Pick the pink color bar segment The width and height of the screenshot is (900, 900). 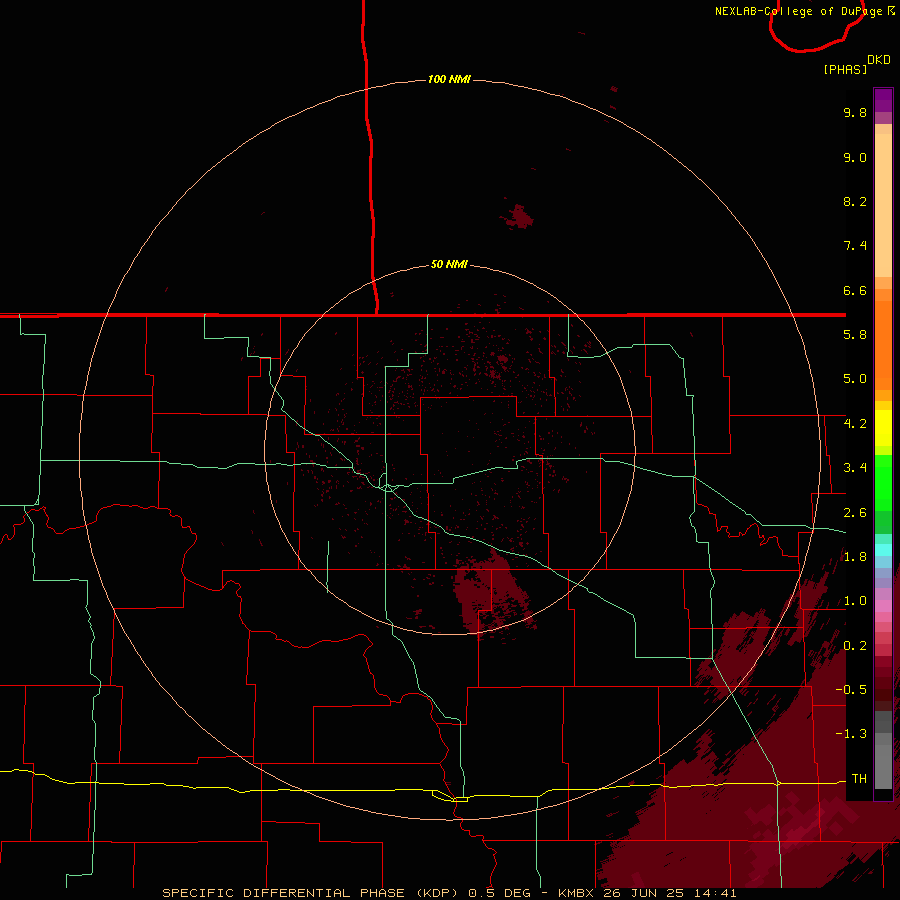[x=883, y=606]
